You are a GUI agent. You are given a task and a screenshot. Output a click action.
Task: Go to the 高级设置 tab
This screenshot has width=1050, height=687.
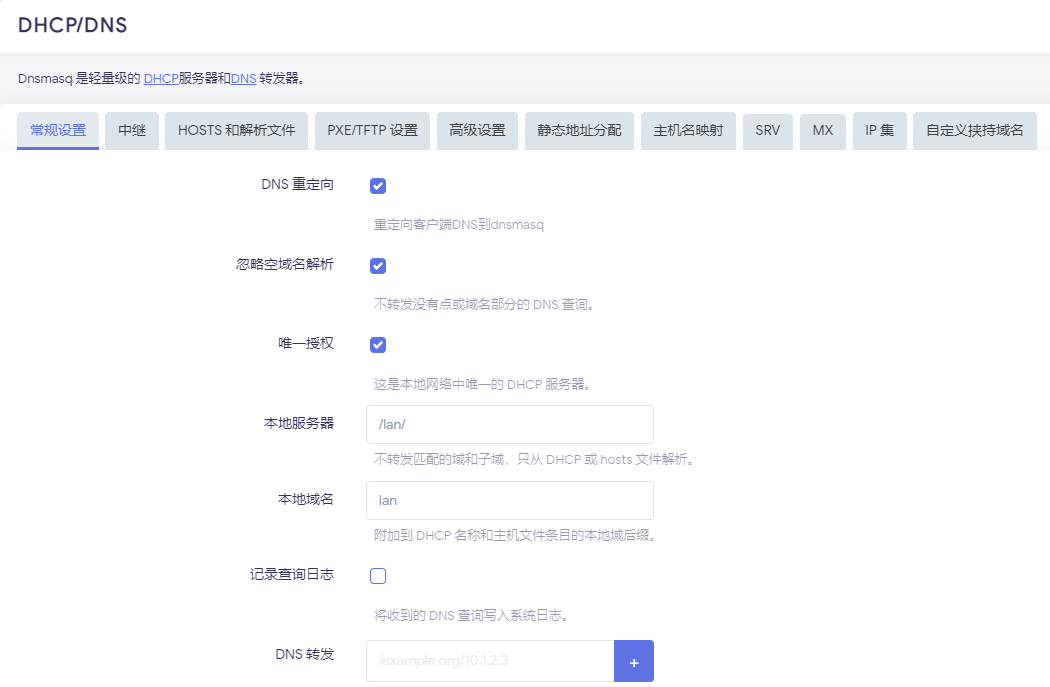pyautogui.click(x=477, y=131)
